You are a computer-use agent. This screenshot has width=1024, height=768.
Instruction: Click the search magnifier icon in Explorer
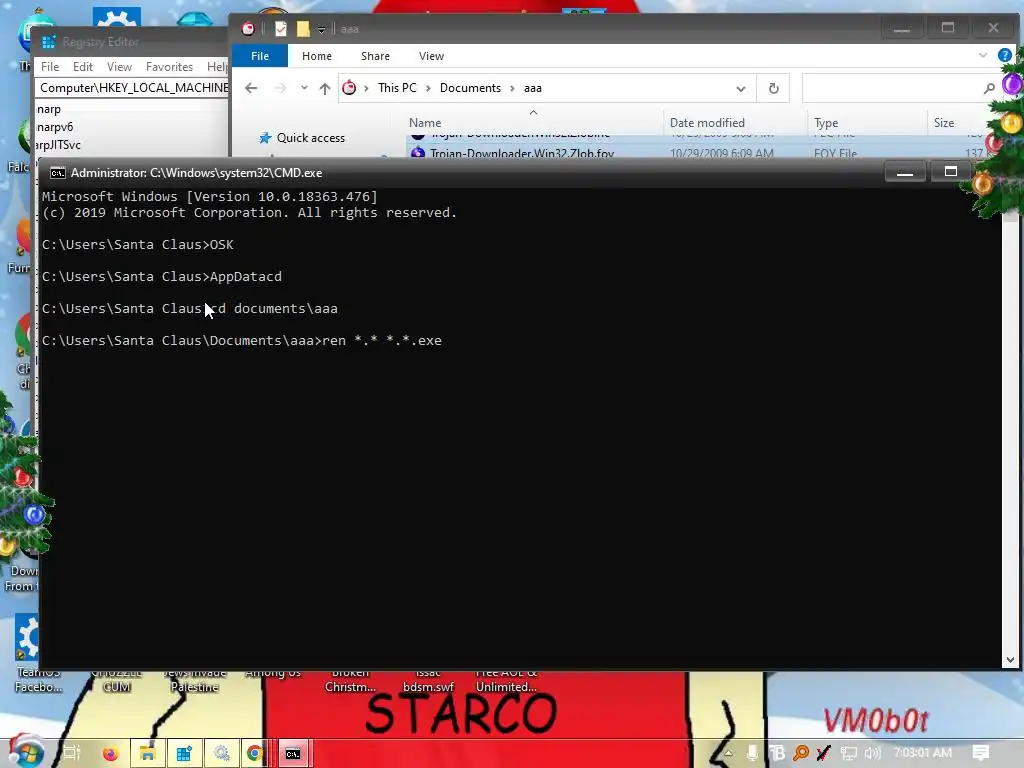[989, 88]
